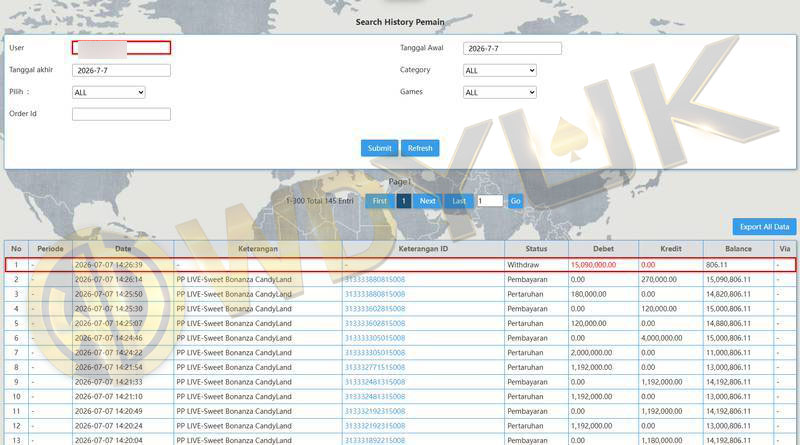Click the Refresh button
800x445 pixels.
tap(420, 148)
